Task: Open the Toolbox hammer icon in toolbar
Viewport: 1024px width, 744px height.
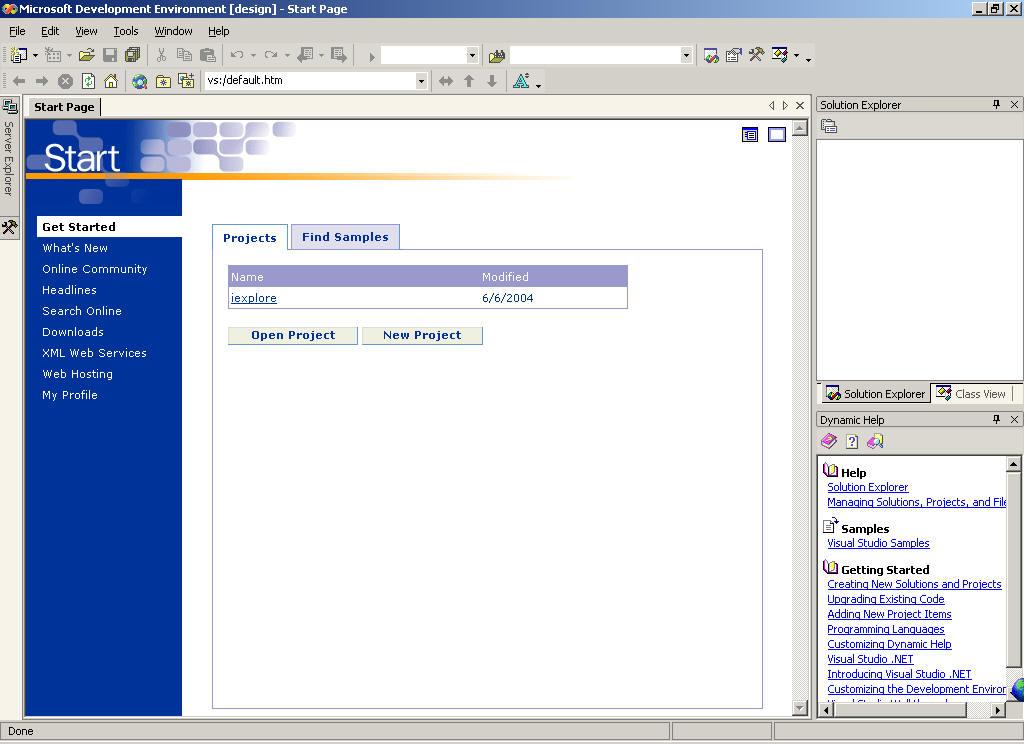Action: (x=756, y=56)
